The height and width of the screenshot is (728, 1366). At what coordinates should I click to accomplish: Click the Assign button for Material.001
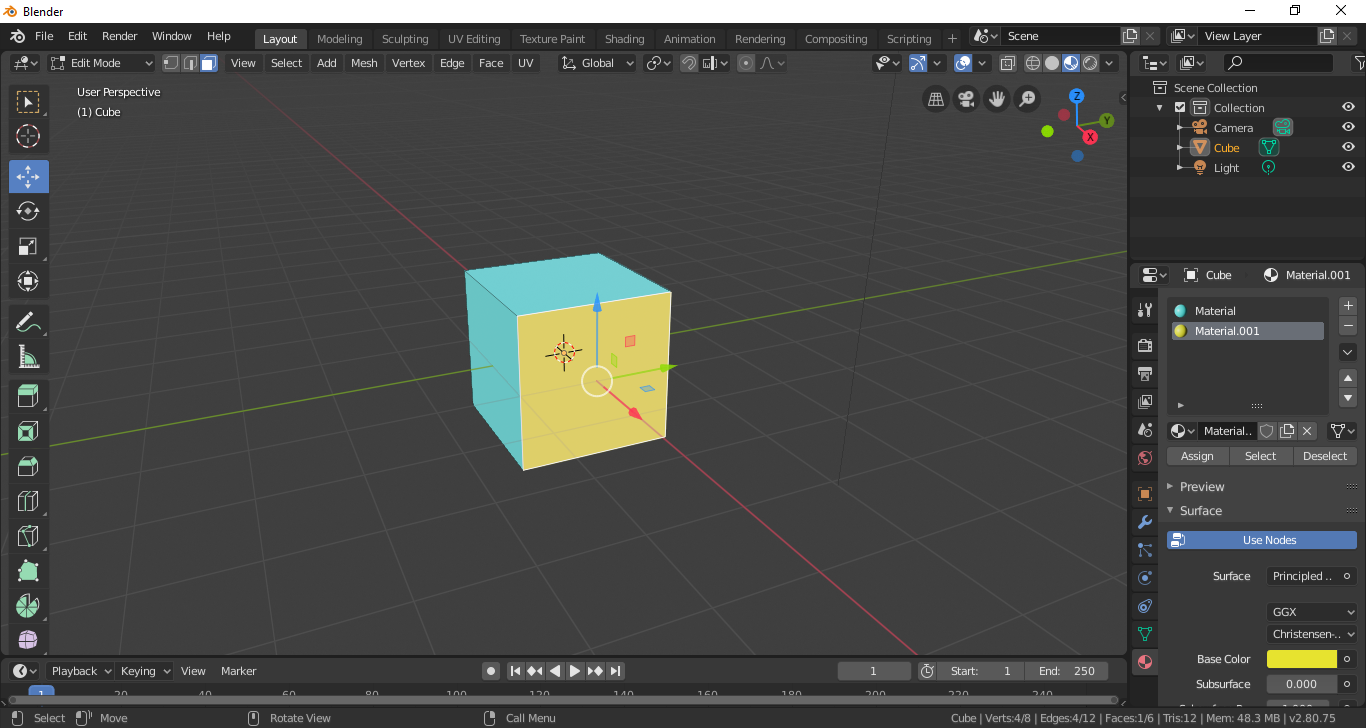(x=1197, y=455)
